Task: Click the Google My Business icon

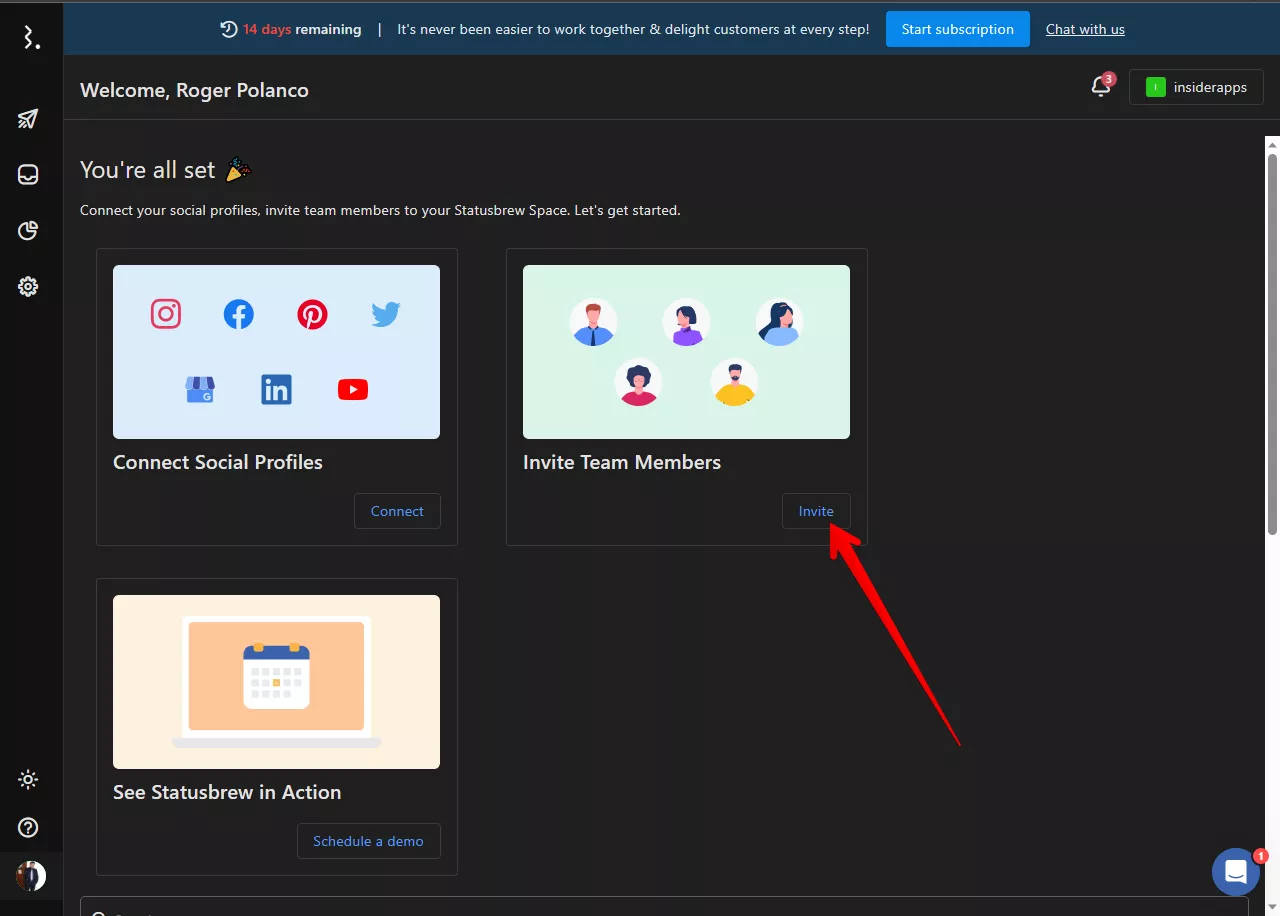Action: click(x=200, y=389)
